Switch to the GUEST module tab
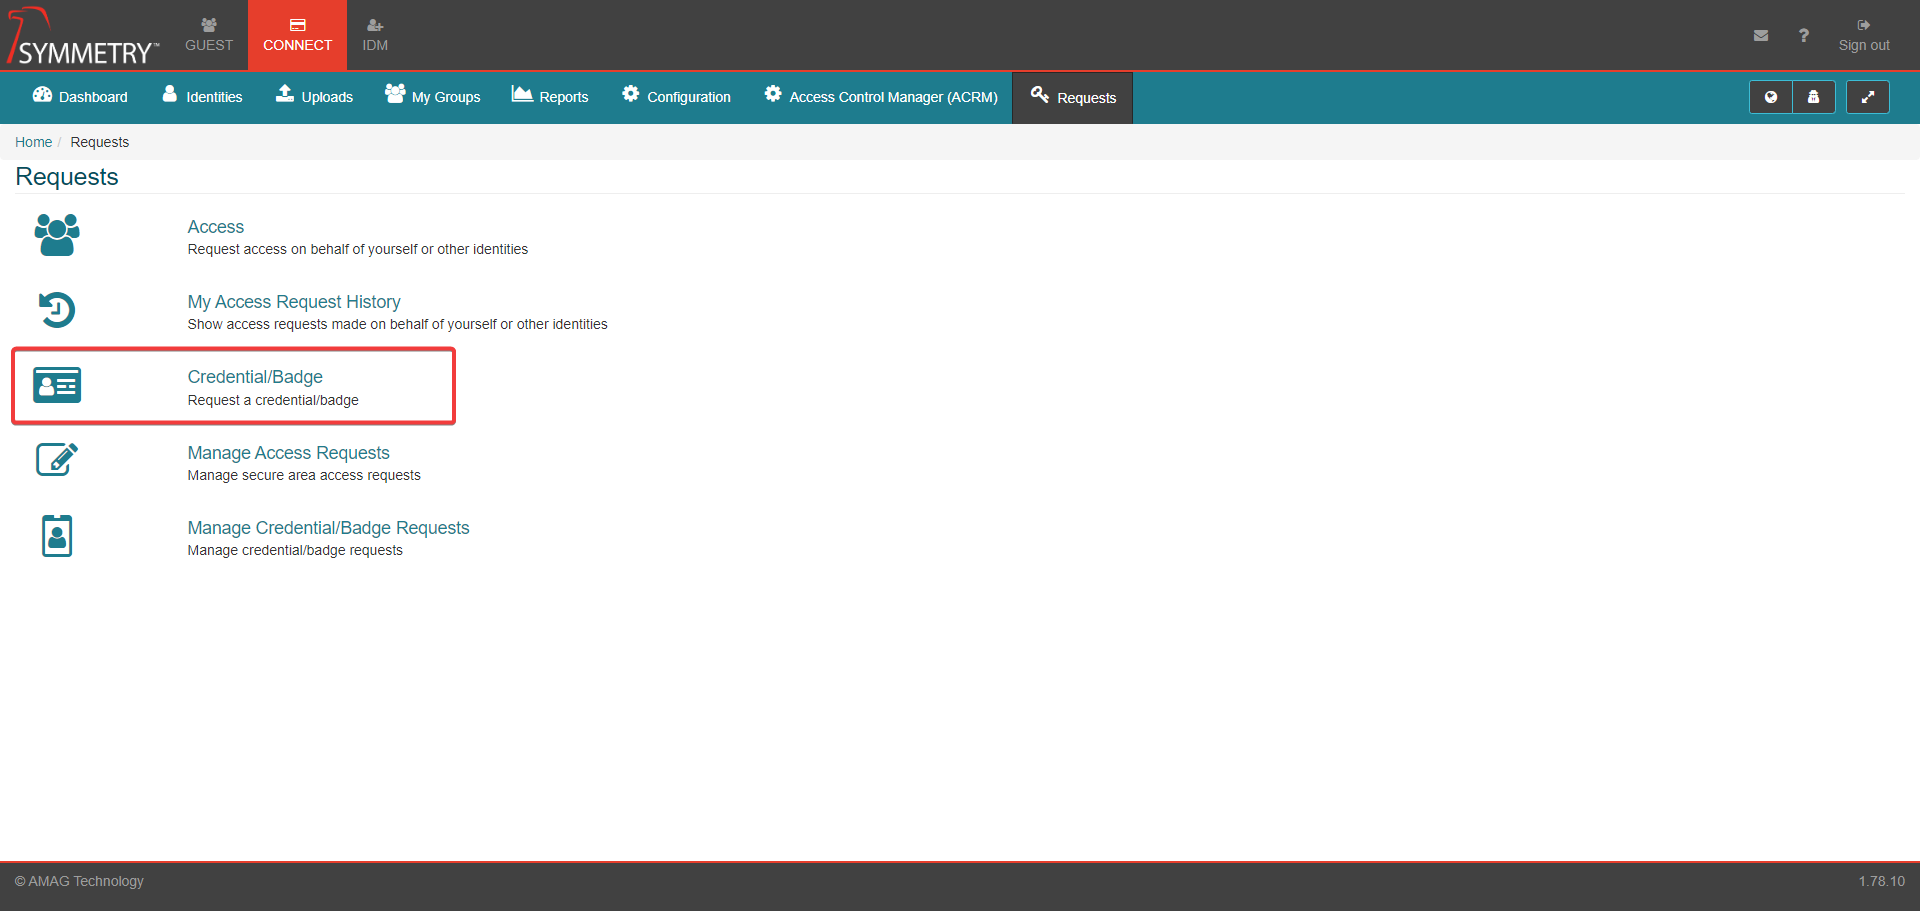 click(209, 35)
